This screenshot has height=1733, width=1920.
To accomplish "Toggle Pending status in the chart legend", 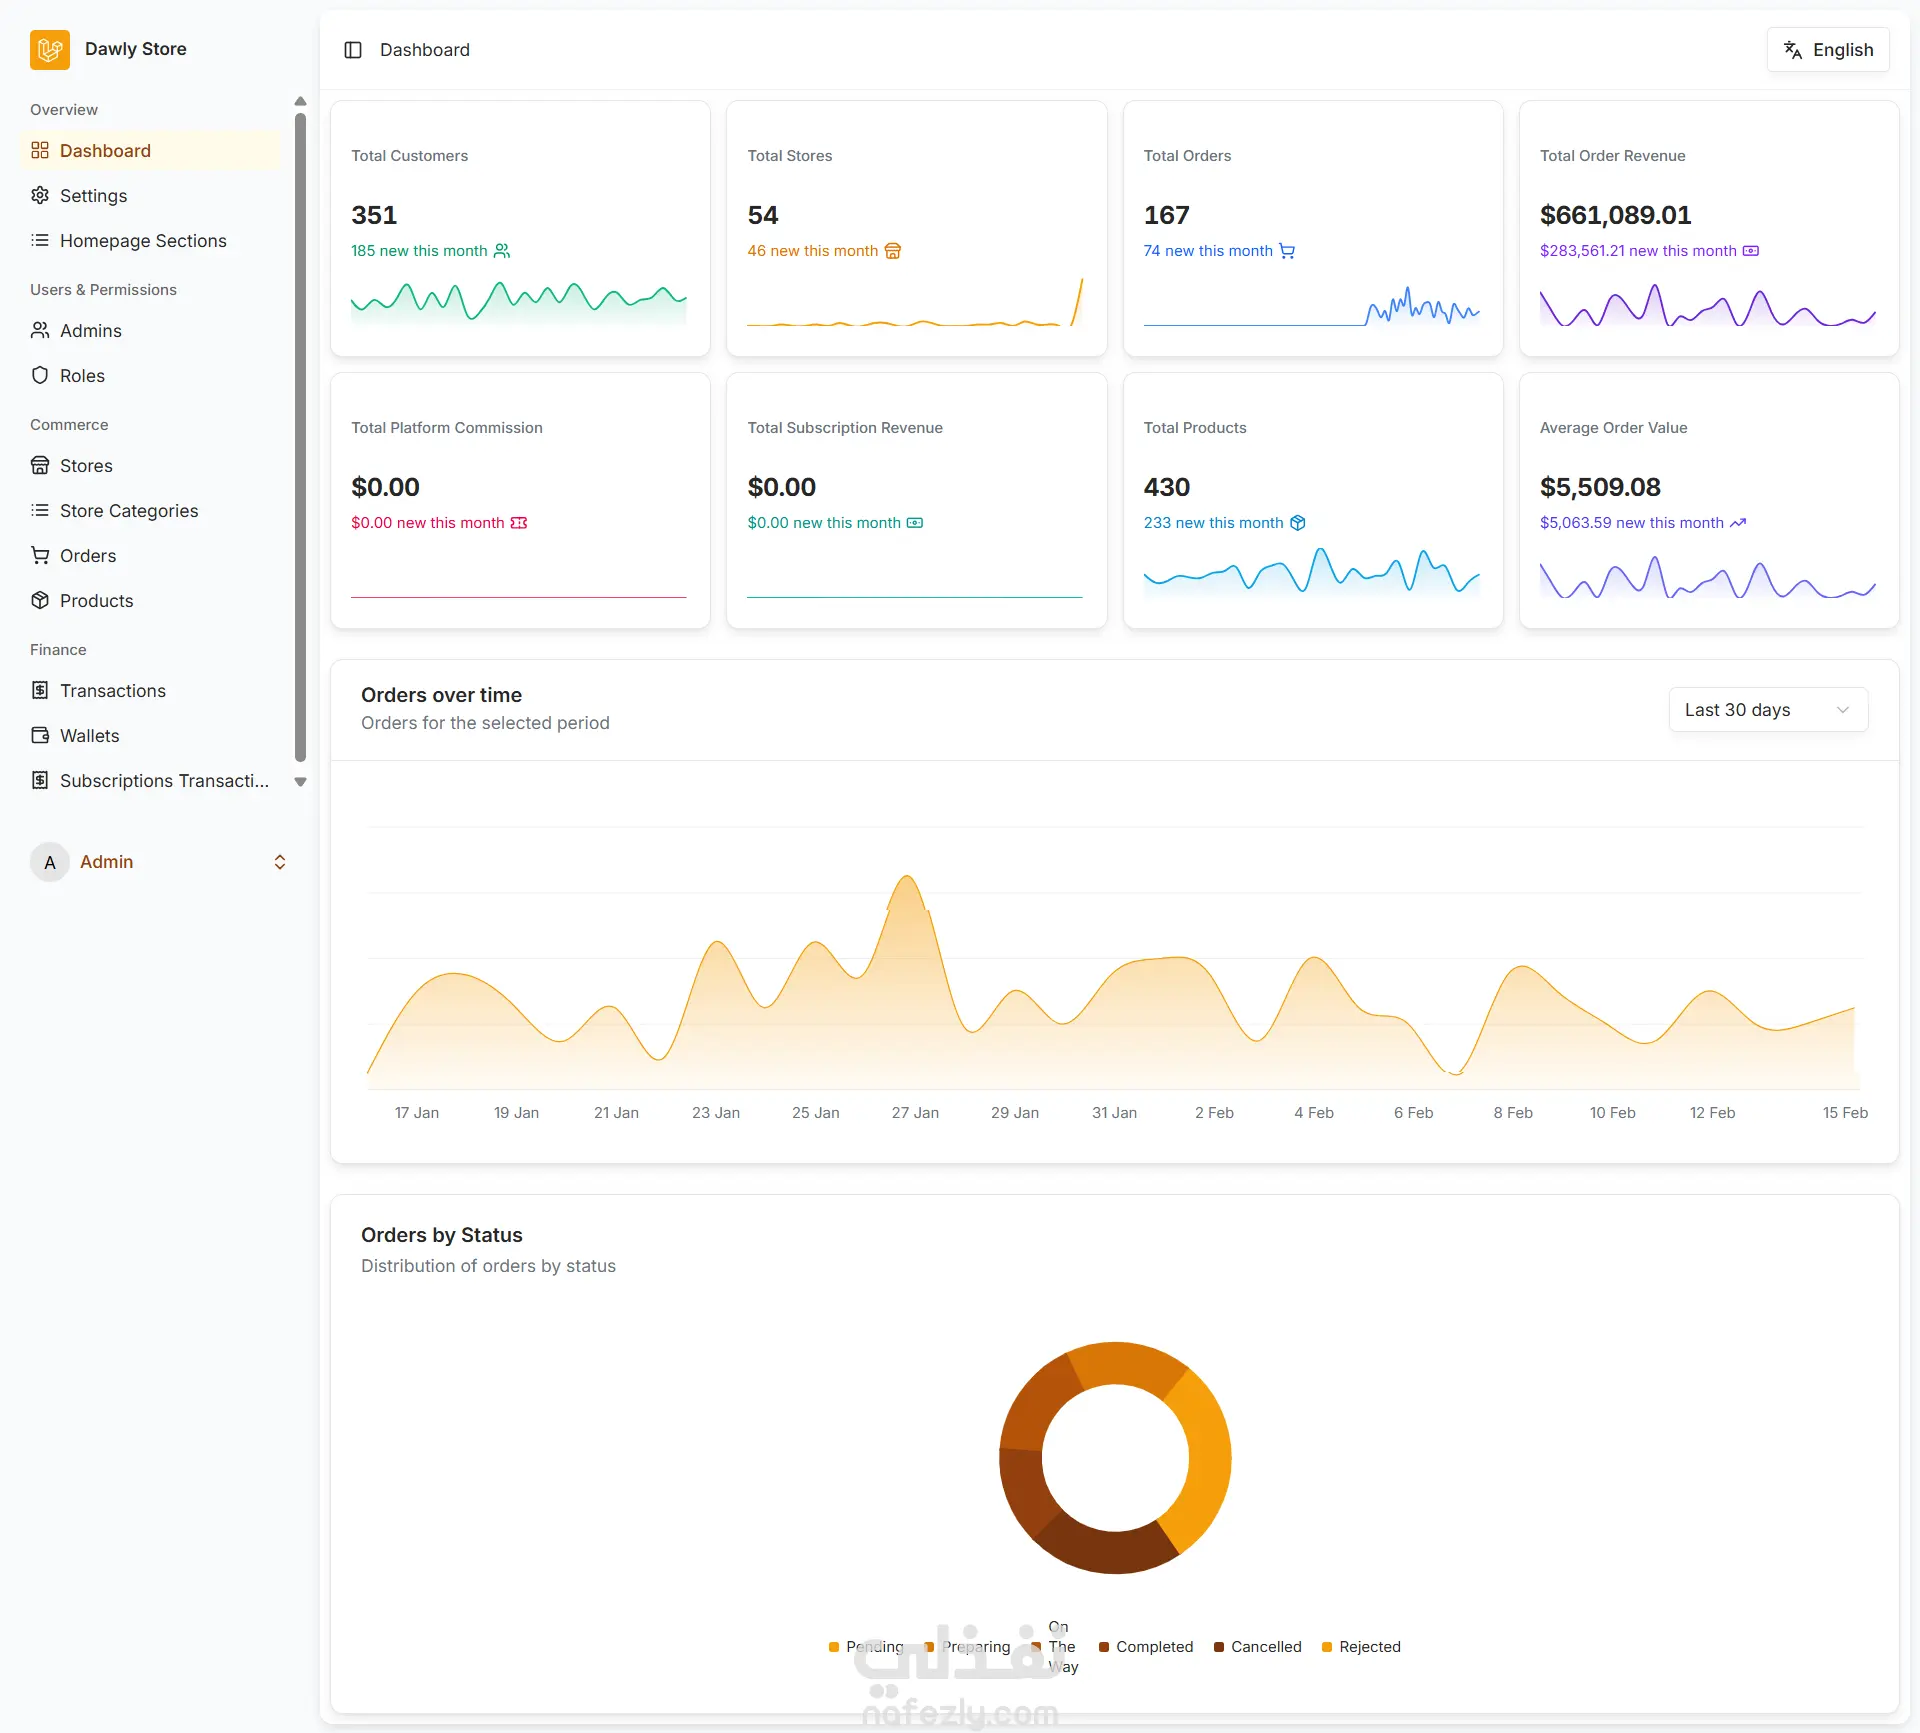I will [x=866, y=1646].
